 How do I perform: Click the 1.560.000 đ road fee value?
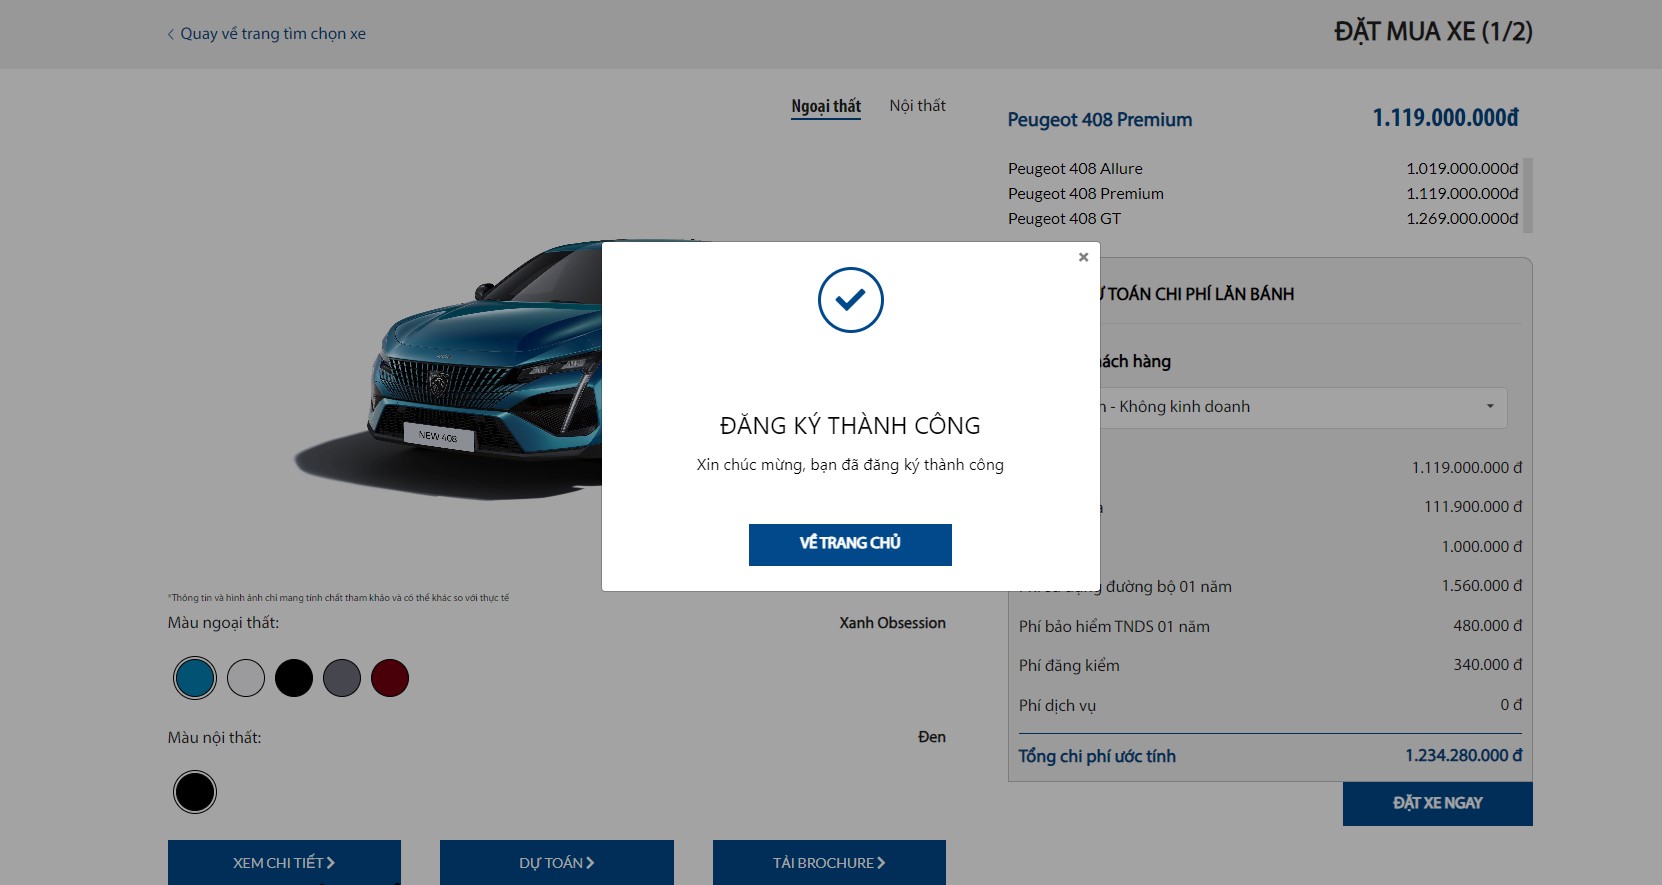coord(1482,586)
